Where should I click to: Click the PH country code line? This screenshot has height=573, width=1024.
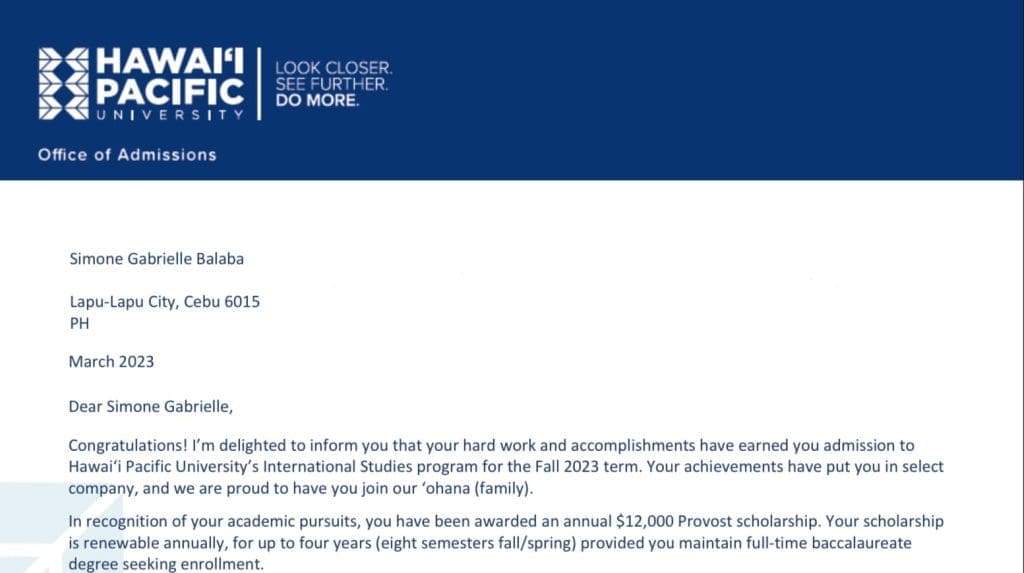[79, 323]
